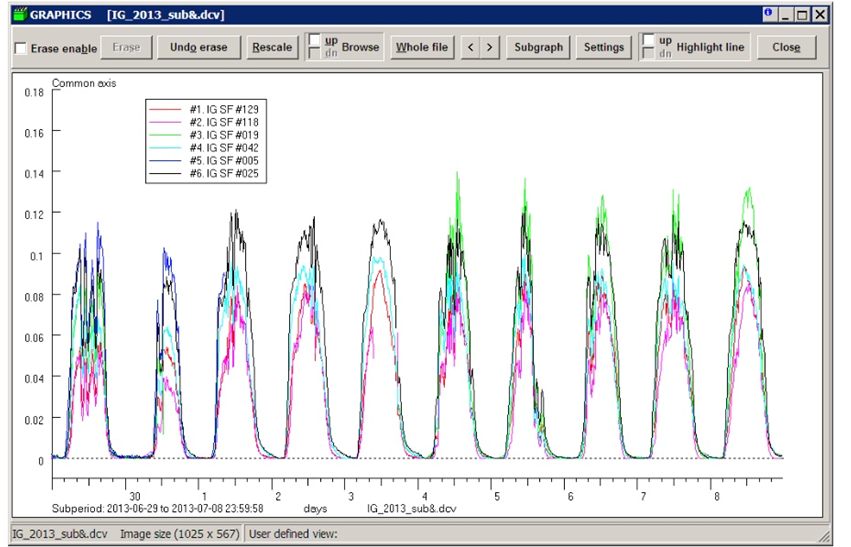Viewport: 851px width, 547px height.
Task: Click the left arrow navigation button
Action: (x=469, y=47)
